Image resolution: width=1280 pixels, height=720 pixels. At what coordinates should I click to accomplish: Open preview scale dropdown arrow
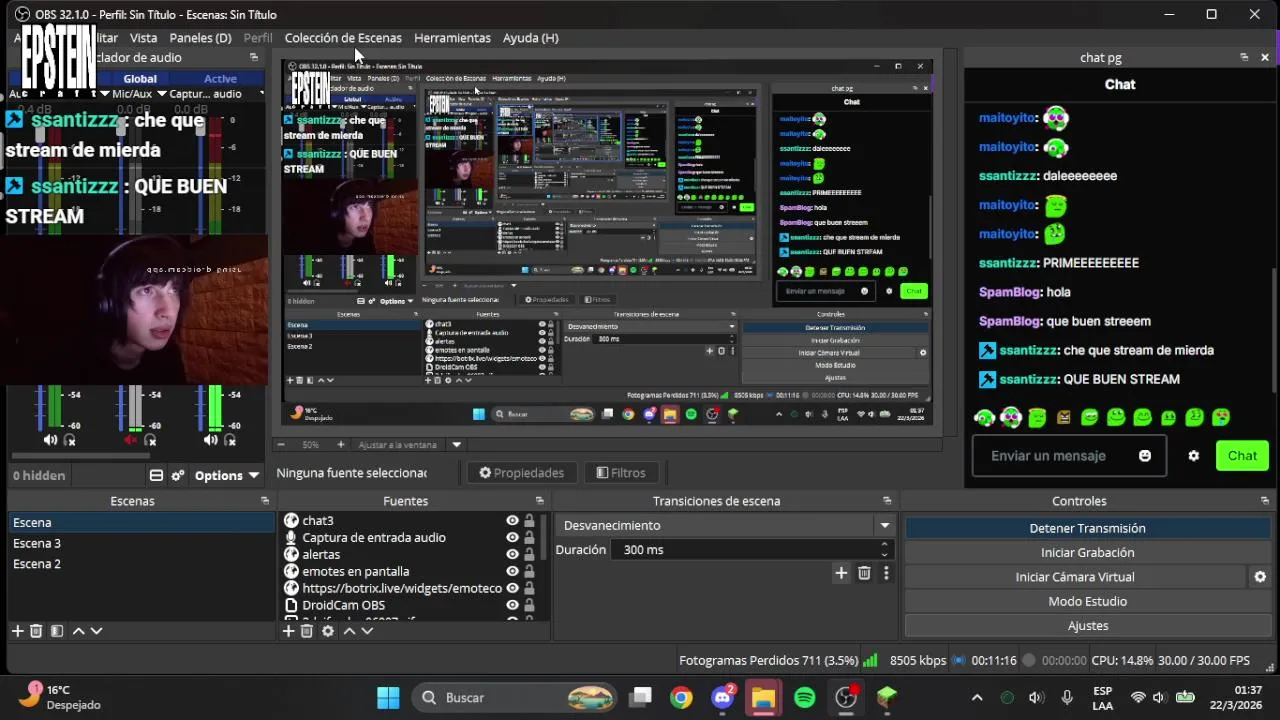click(x=456, y=445)
